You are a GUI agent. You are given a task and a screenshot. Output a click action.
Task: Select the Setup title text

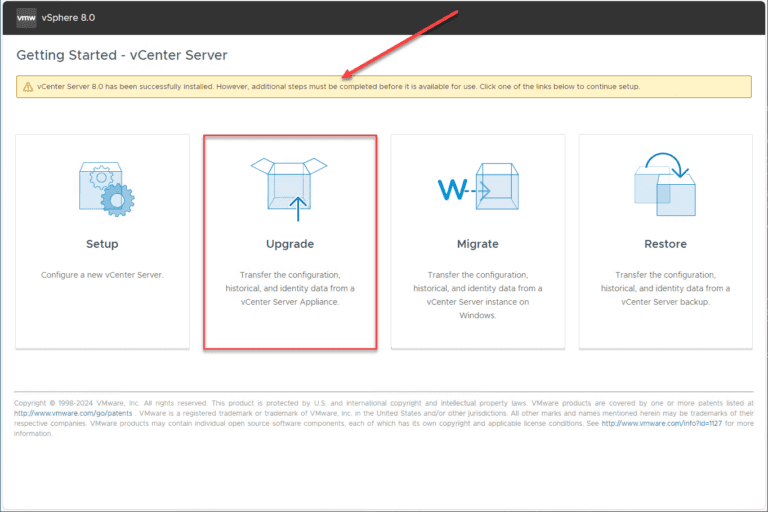[102, 244]
